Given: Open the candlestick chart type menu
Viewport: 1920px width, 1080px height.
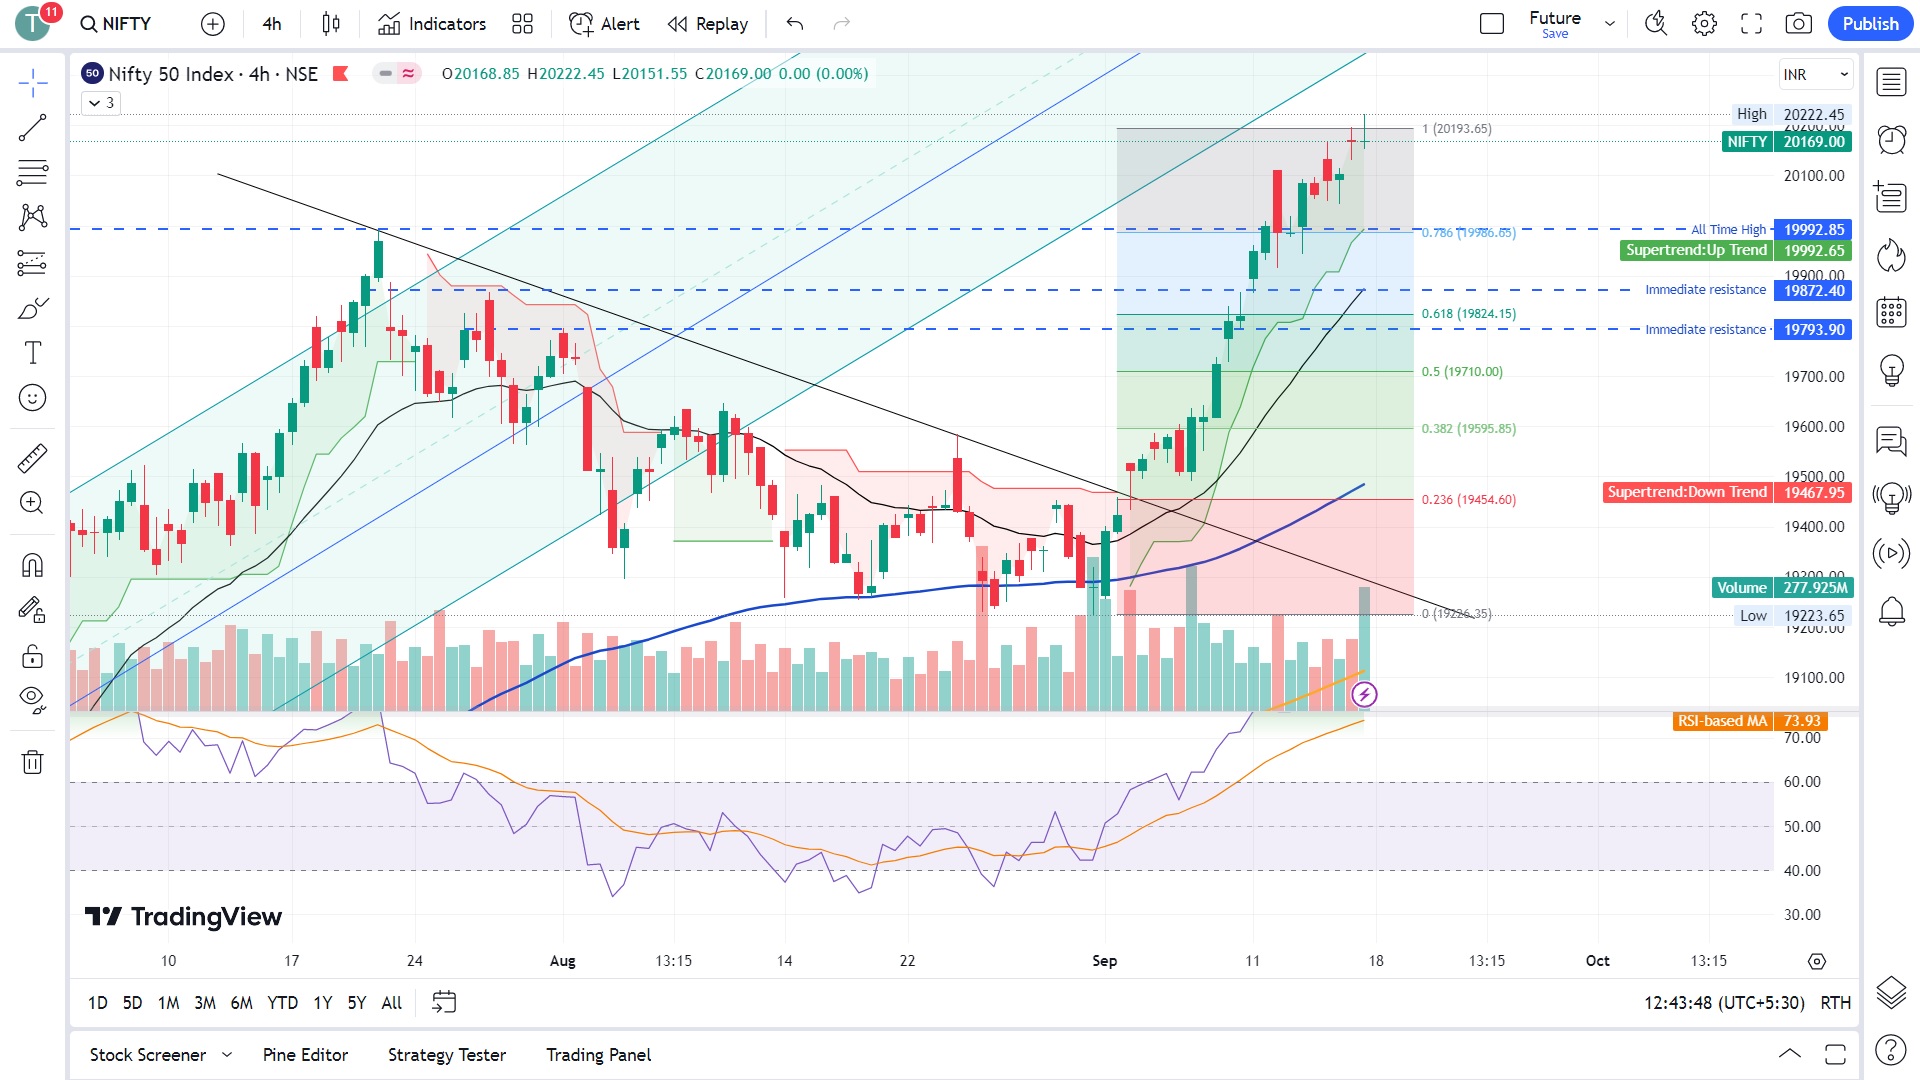Looking at the screenshot, I should coord(331,24).
